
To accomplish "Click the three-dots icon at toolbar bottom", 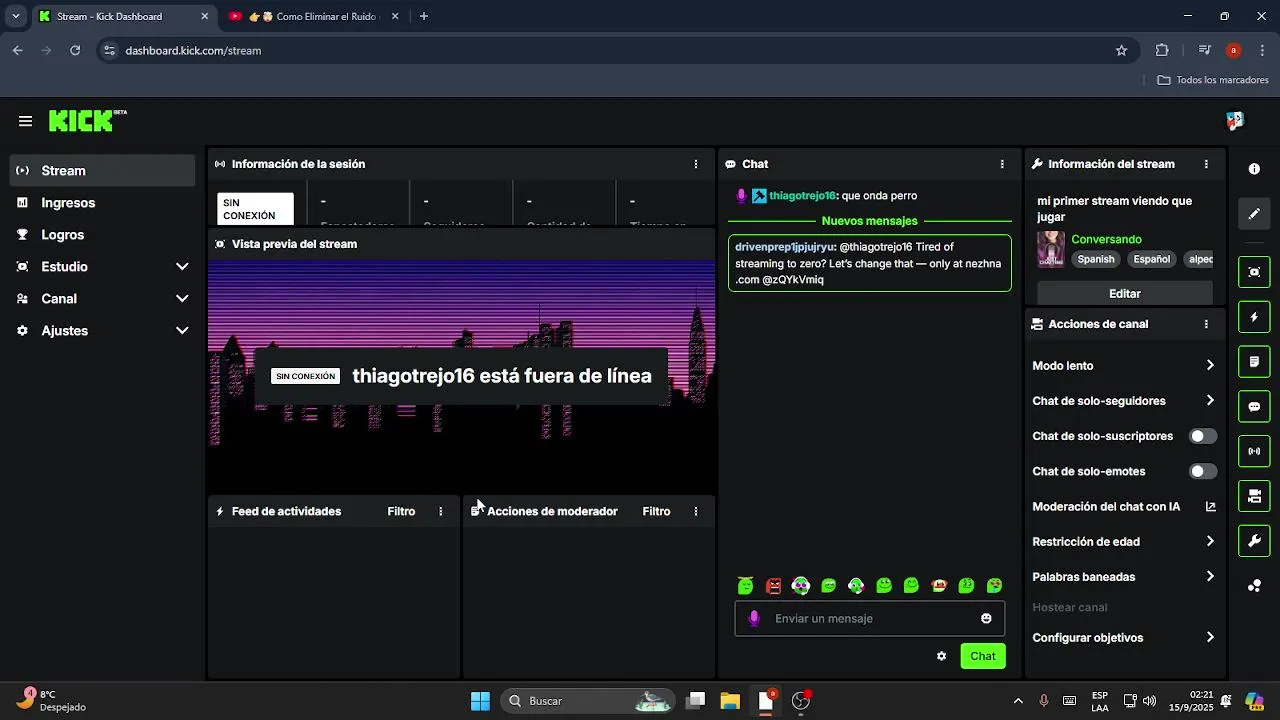I will point(1254,586).
